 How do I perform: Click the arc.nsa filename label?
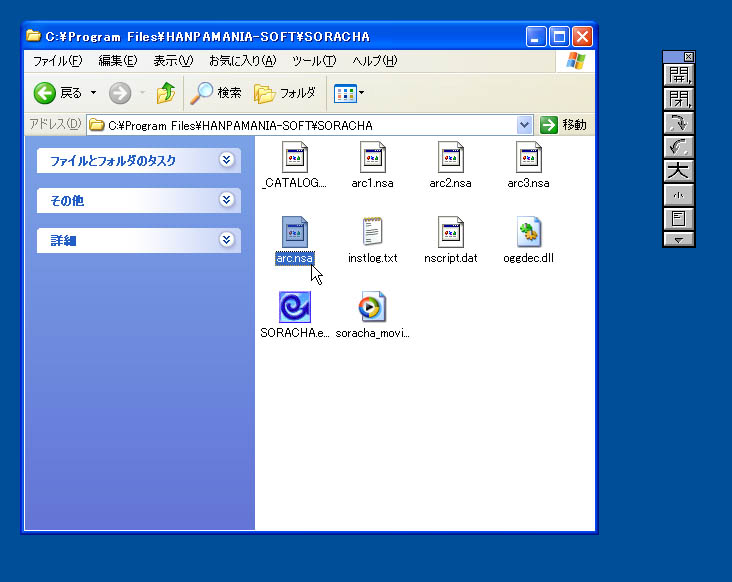pyautogui.click(x=295, y=258)
